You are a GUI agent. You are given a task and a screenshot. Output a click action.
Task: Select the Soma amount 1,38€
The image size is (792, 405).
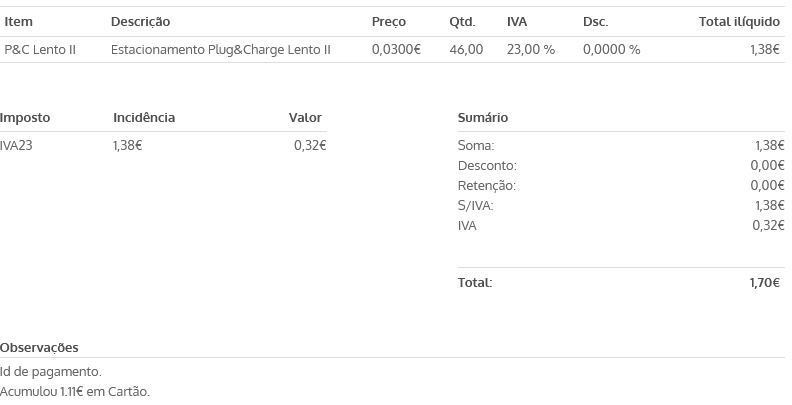click(x=769, y=145)
